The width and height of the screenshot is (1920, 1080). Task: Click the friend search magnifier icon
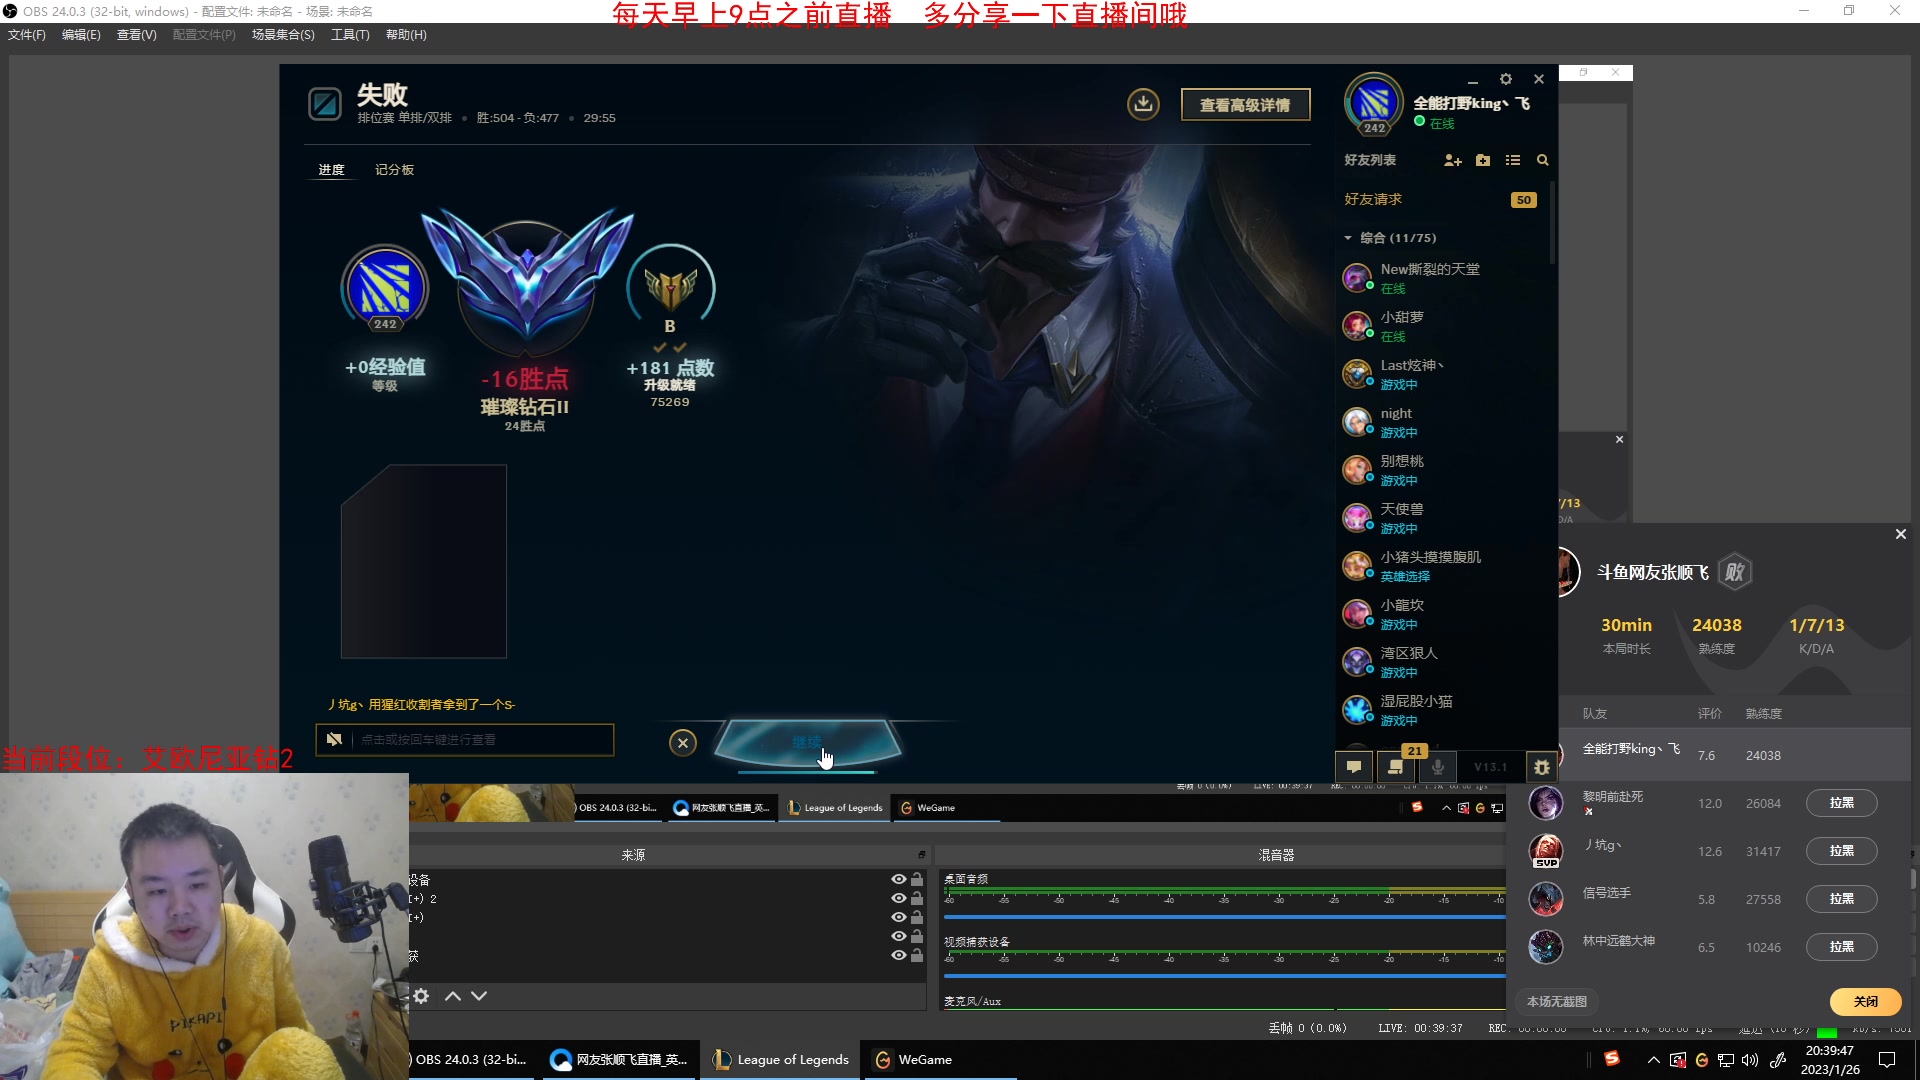(x=1543, y=161)
